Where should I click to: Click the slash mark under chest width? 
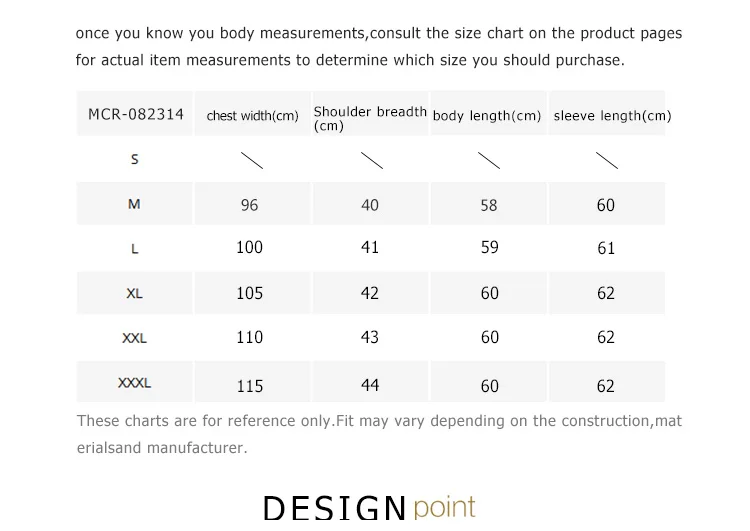[252, 161]
